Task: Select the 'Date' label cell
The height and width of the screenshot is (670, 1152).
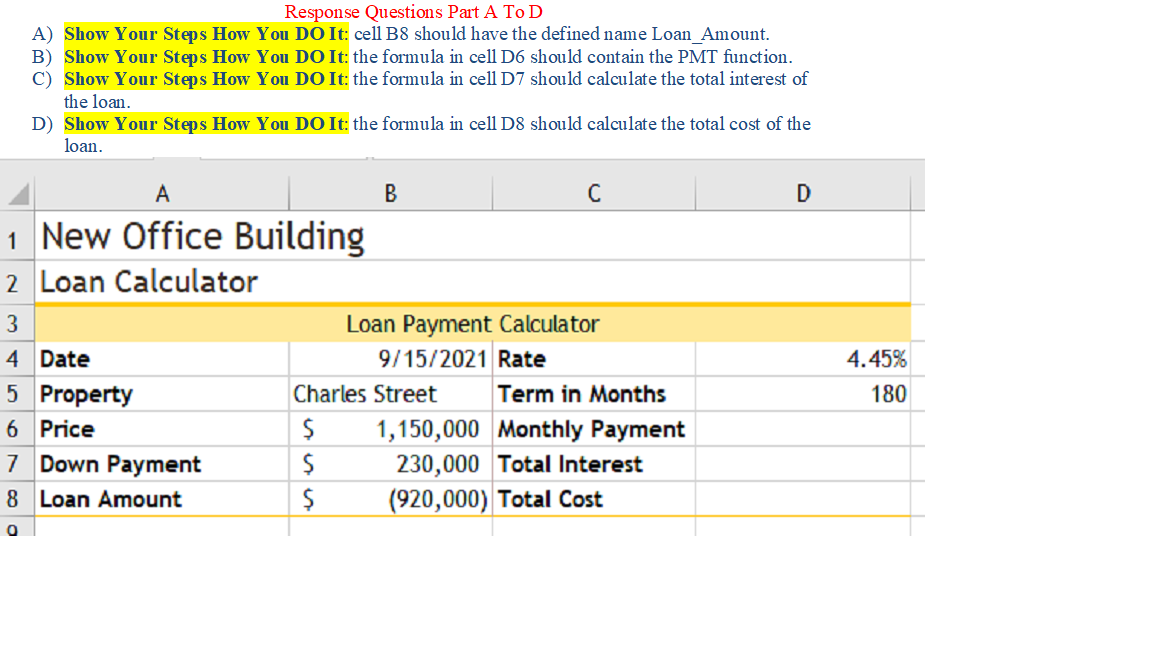Action: [x=162, y=359]
